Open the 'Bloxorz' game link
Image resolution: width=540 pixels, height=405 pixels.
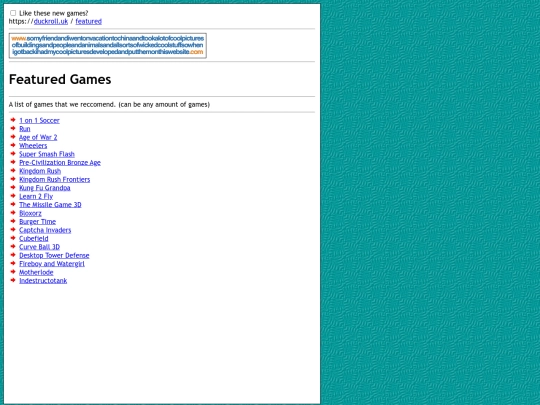[x=30, y=213]
